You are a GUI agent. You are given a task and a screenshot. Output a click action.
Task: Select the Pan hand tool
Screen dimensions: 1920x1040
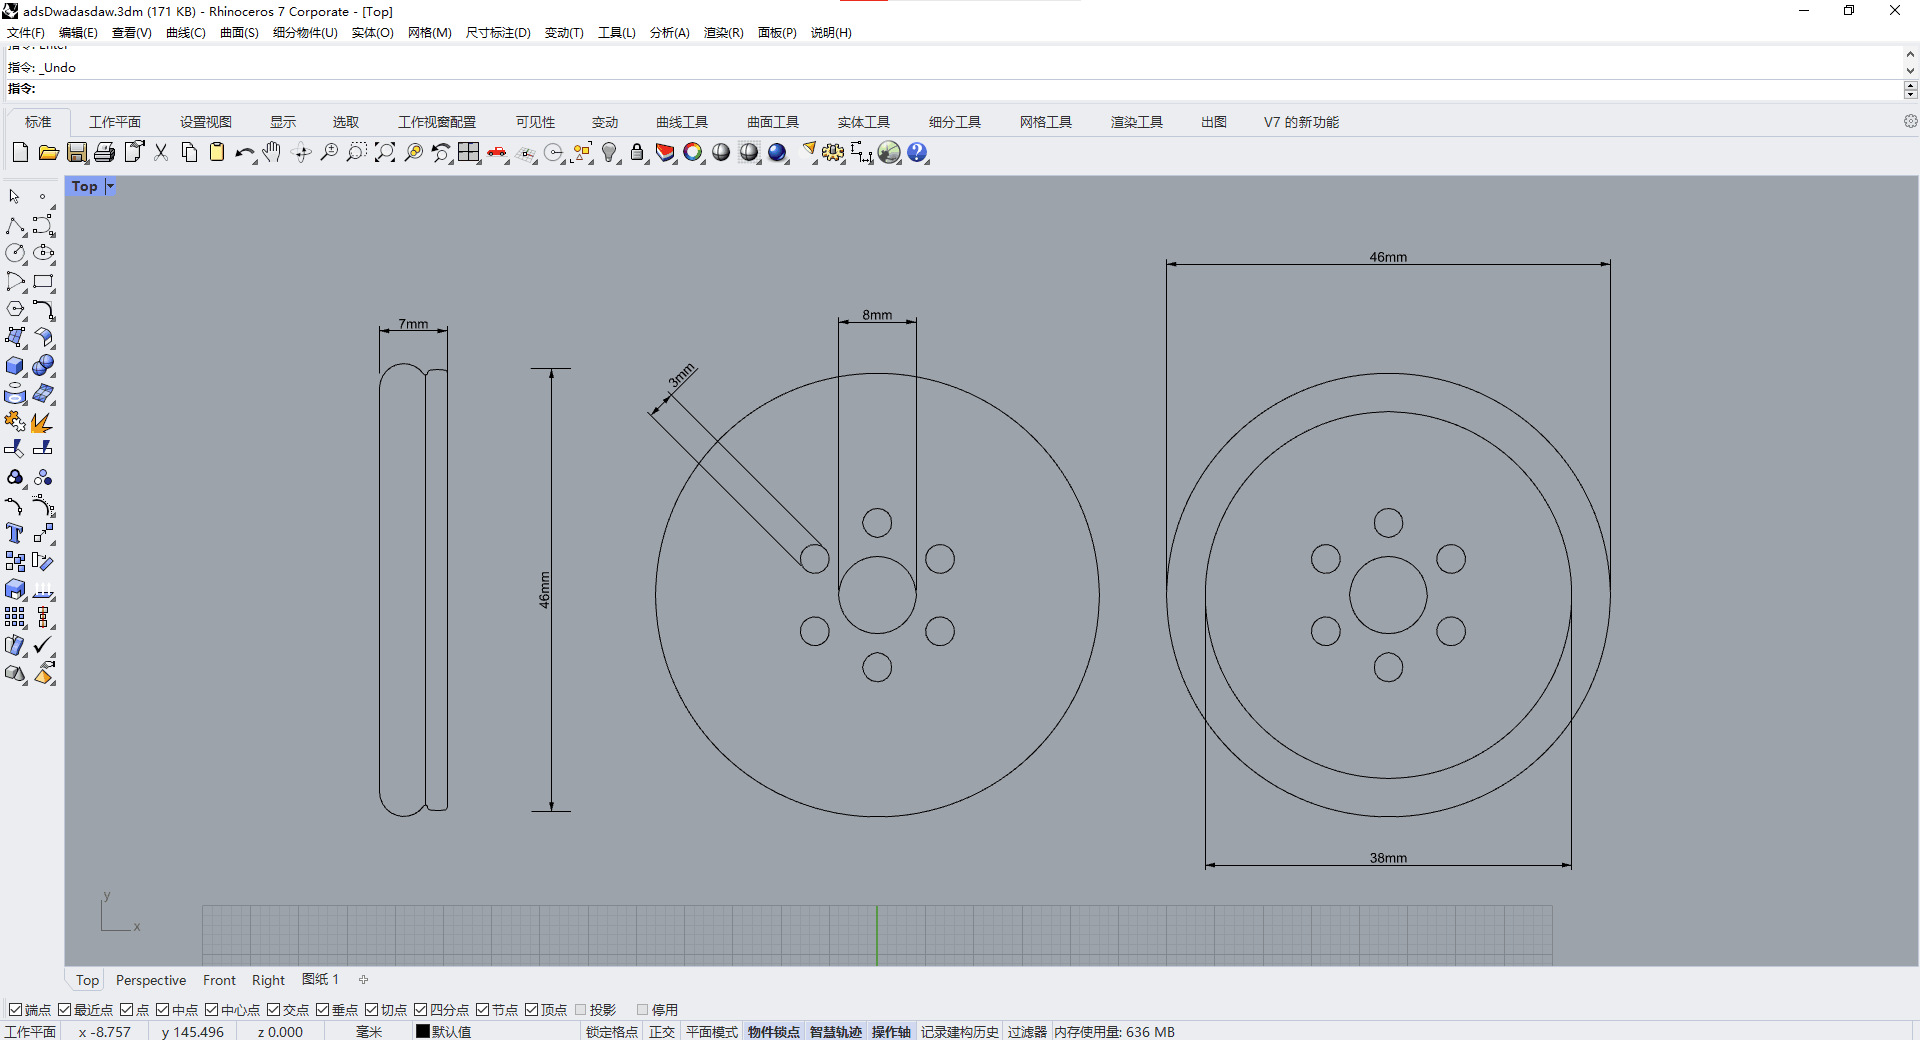pyautogui.click(x=272, y=153)
